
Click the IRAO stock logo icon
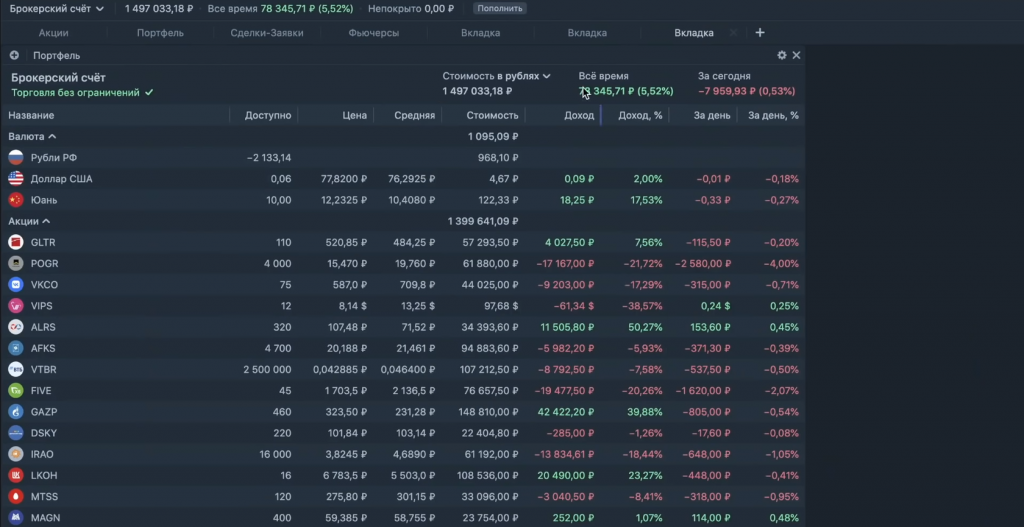pos(16,454)
